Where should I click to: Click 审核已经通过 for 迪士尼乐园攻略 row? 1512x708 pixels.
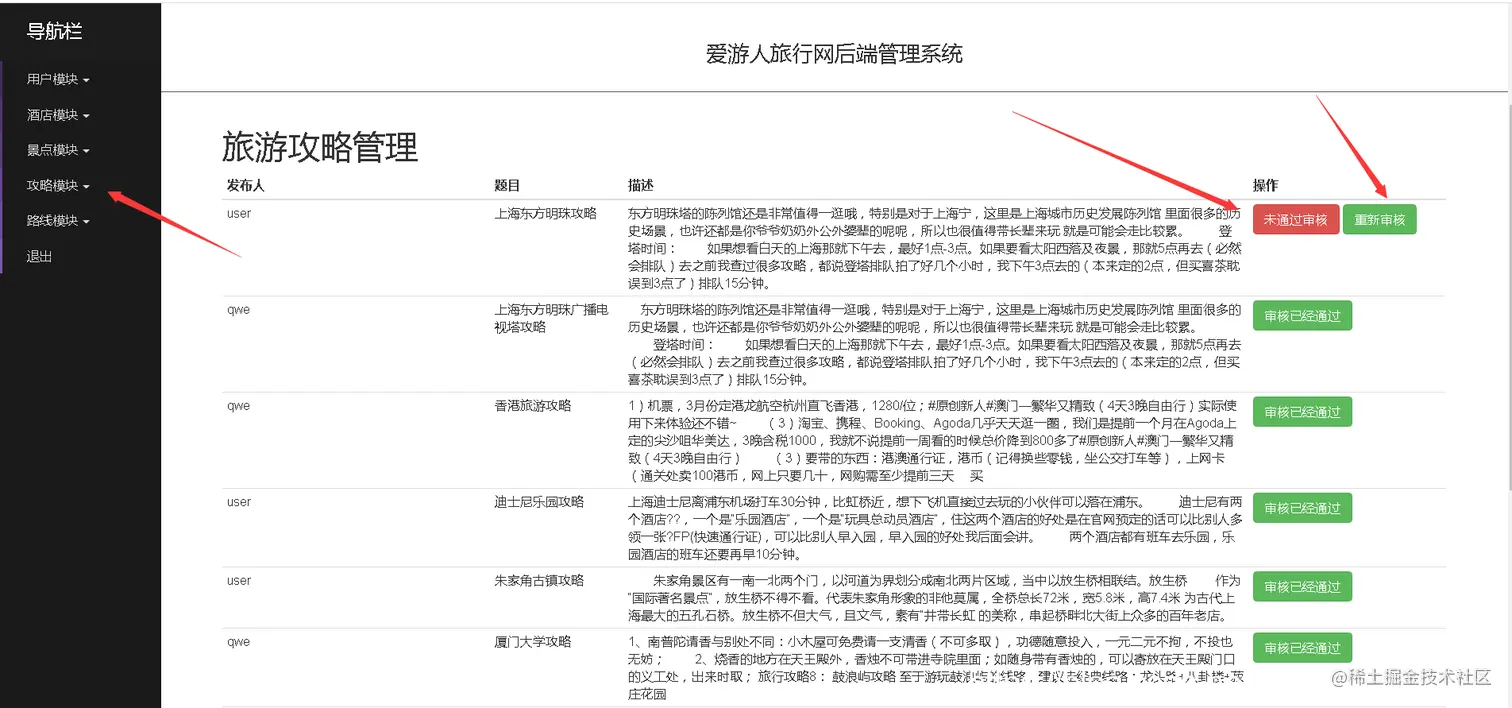pos(1302,508)
